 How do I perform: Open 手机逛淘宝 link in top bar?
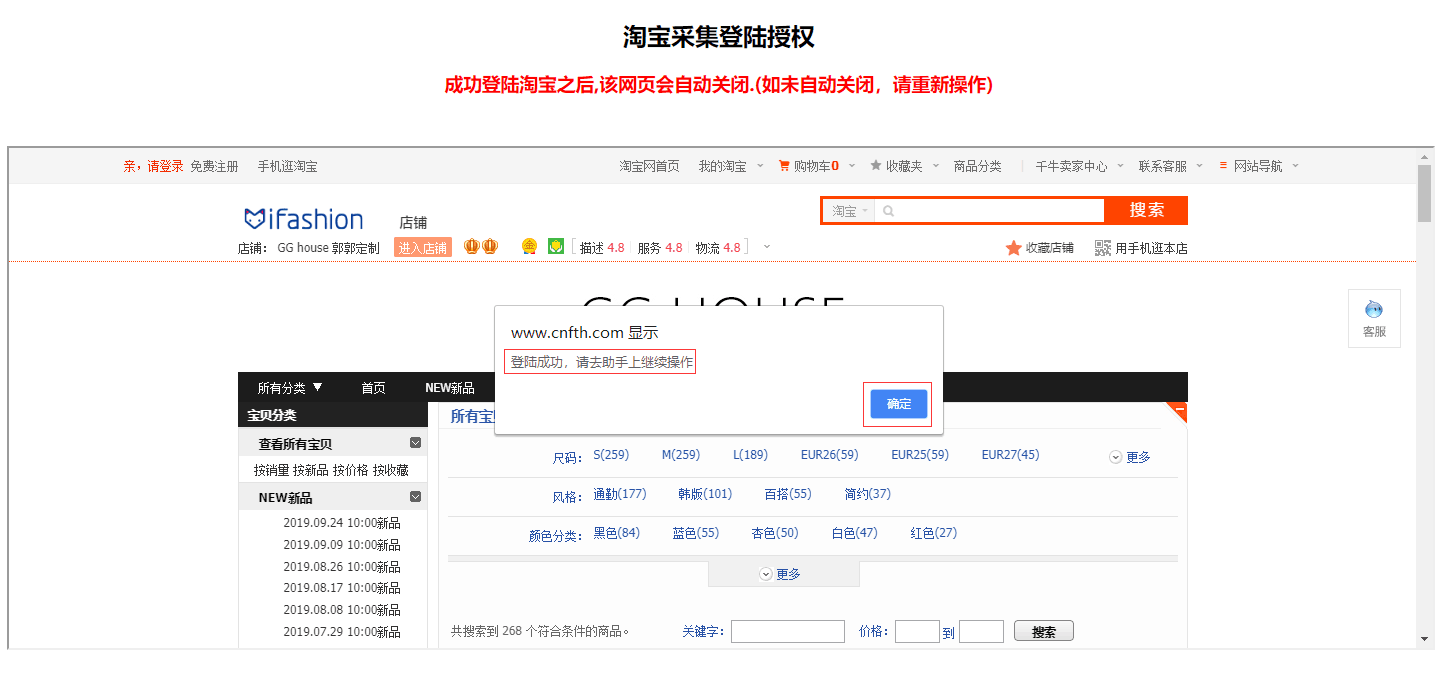[287, 166]
